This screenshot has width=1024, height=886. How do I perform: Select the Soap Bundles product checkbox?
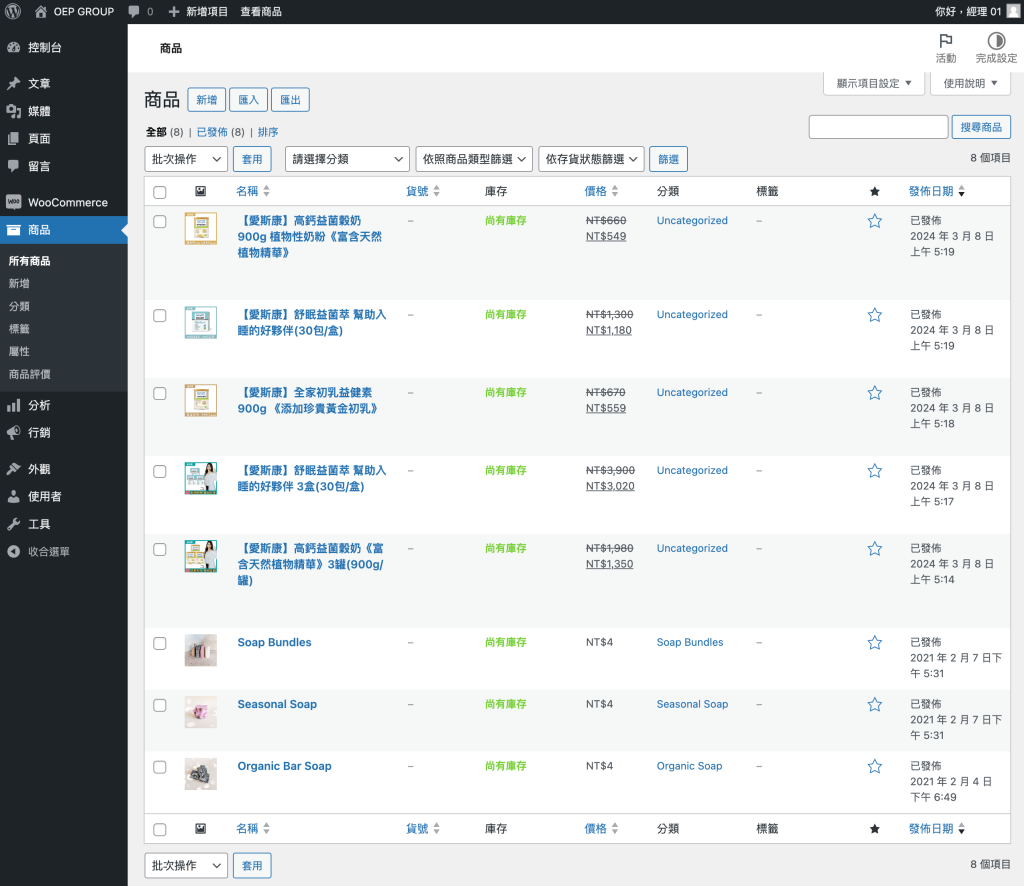[160, 643]
